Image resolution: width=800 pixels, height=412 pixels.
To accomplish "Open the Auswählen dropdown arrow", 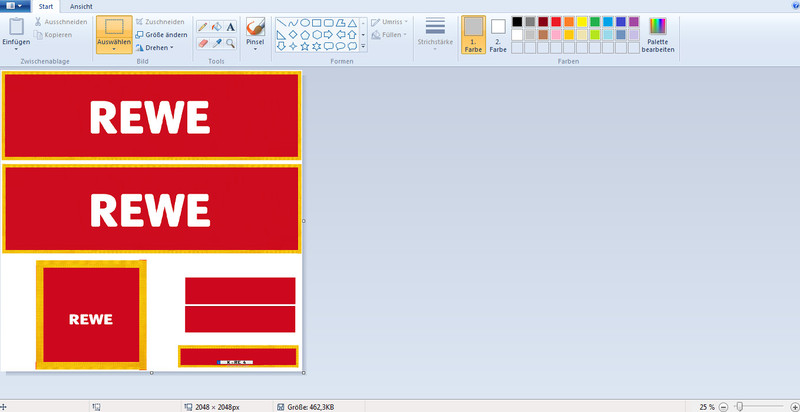I will (114, 49).
